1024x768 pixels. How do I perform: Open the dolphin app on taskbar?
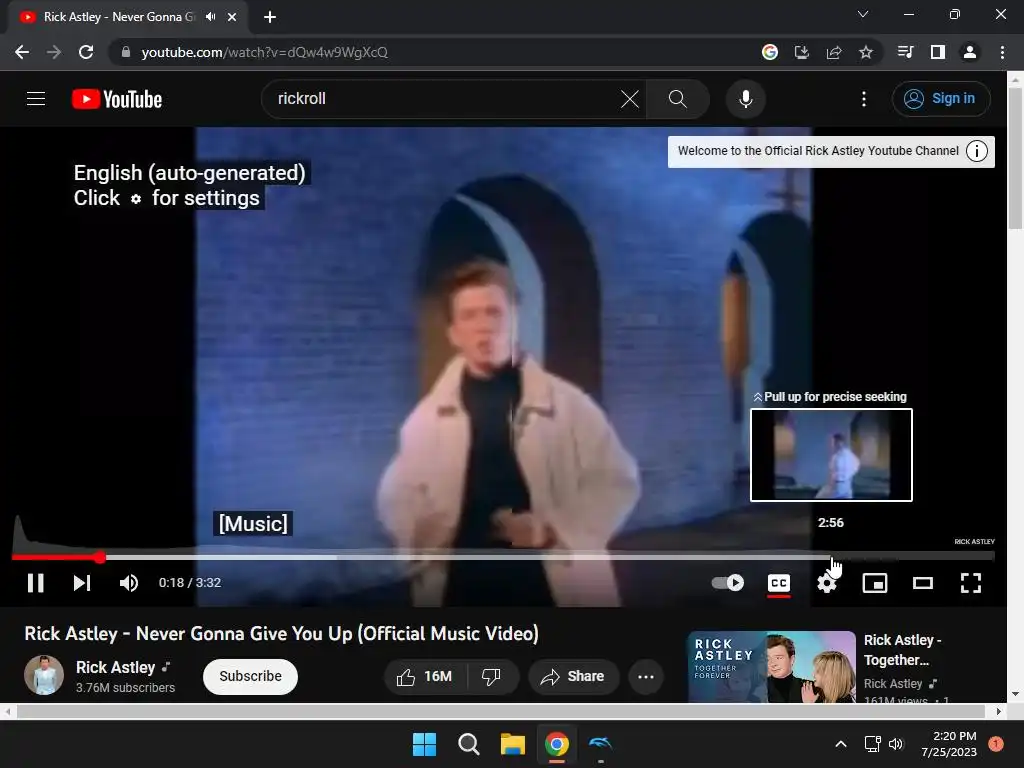(601, 744)
